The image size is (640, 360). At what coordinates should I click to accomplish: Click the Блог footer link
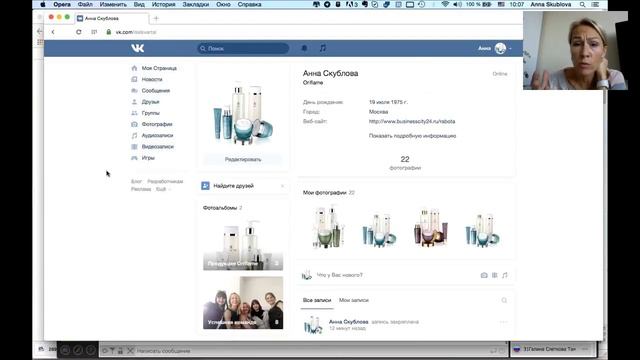136,181
